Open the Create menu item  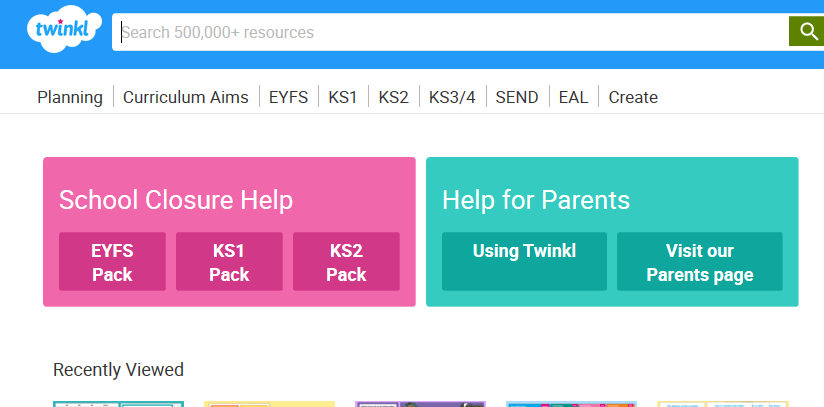[633, 97]
